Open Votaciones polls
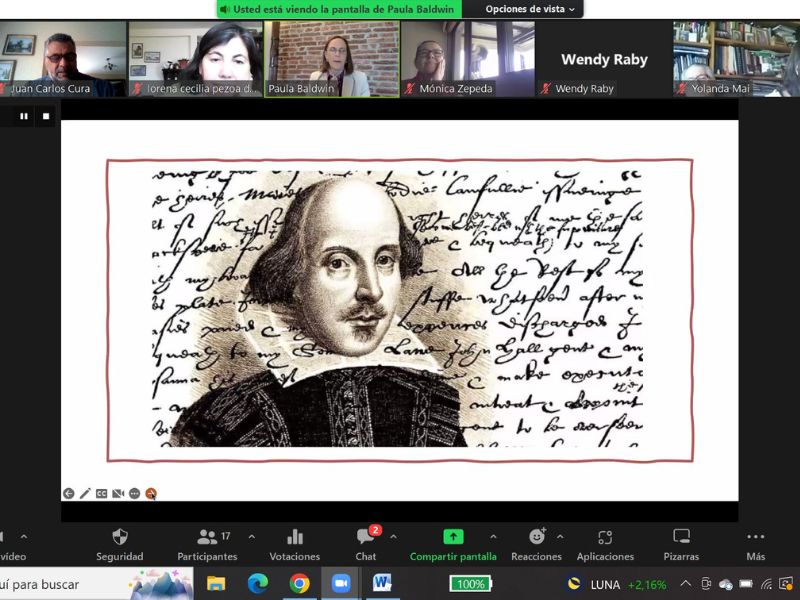Viewport: 800px width, 600px height. (x=295, y=544)
